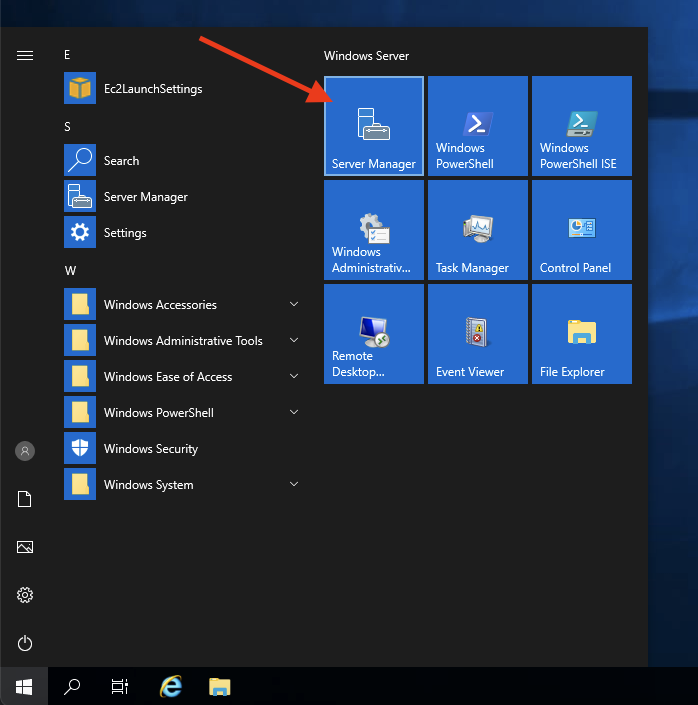
Task: Start the Remote Desktop Connection tile
Action: (x=374, y=334)
